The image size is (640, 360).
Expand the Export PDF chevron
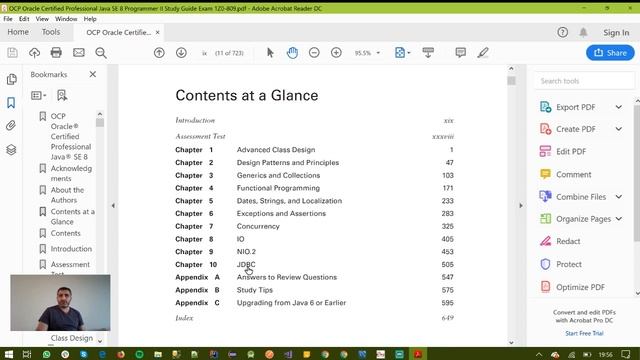tap(619, 107)
